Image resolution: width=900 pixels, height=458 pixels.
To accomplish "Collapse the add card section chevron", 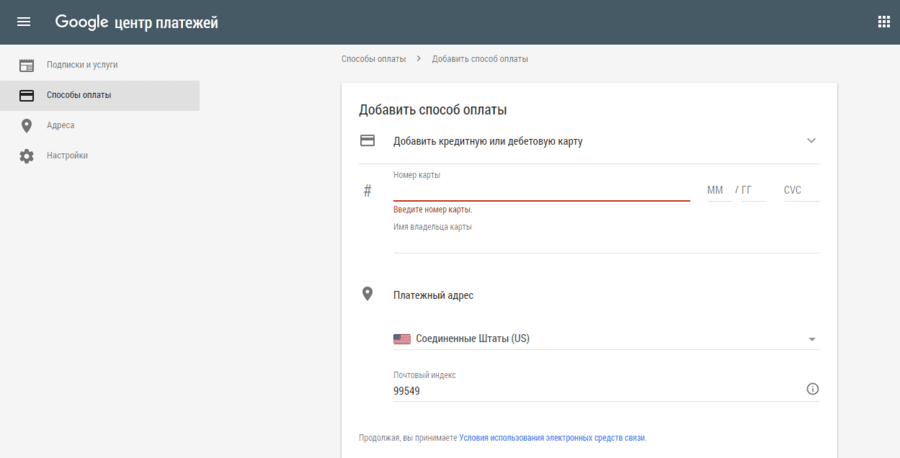I will (x=811, y=141).
